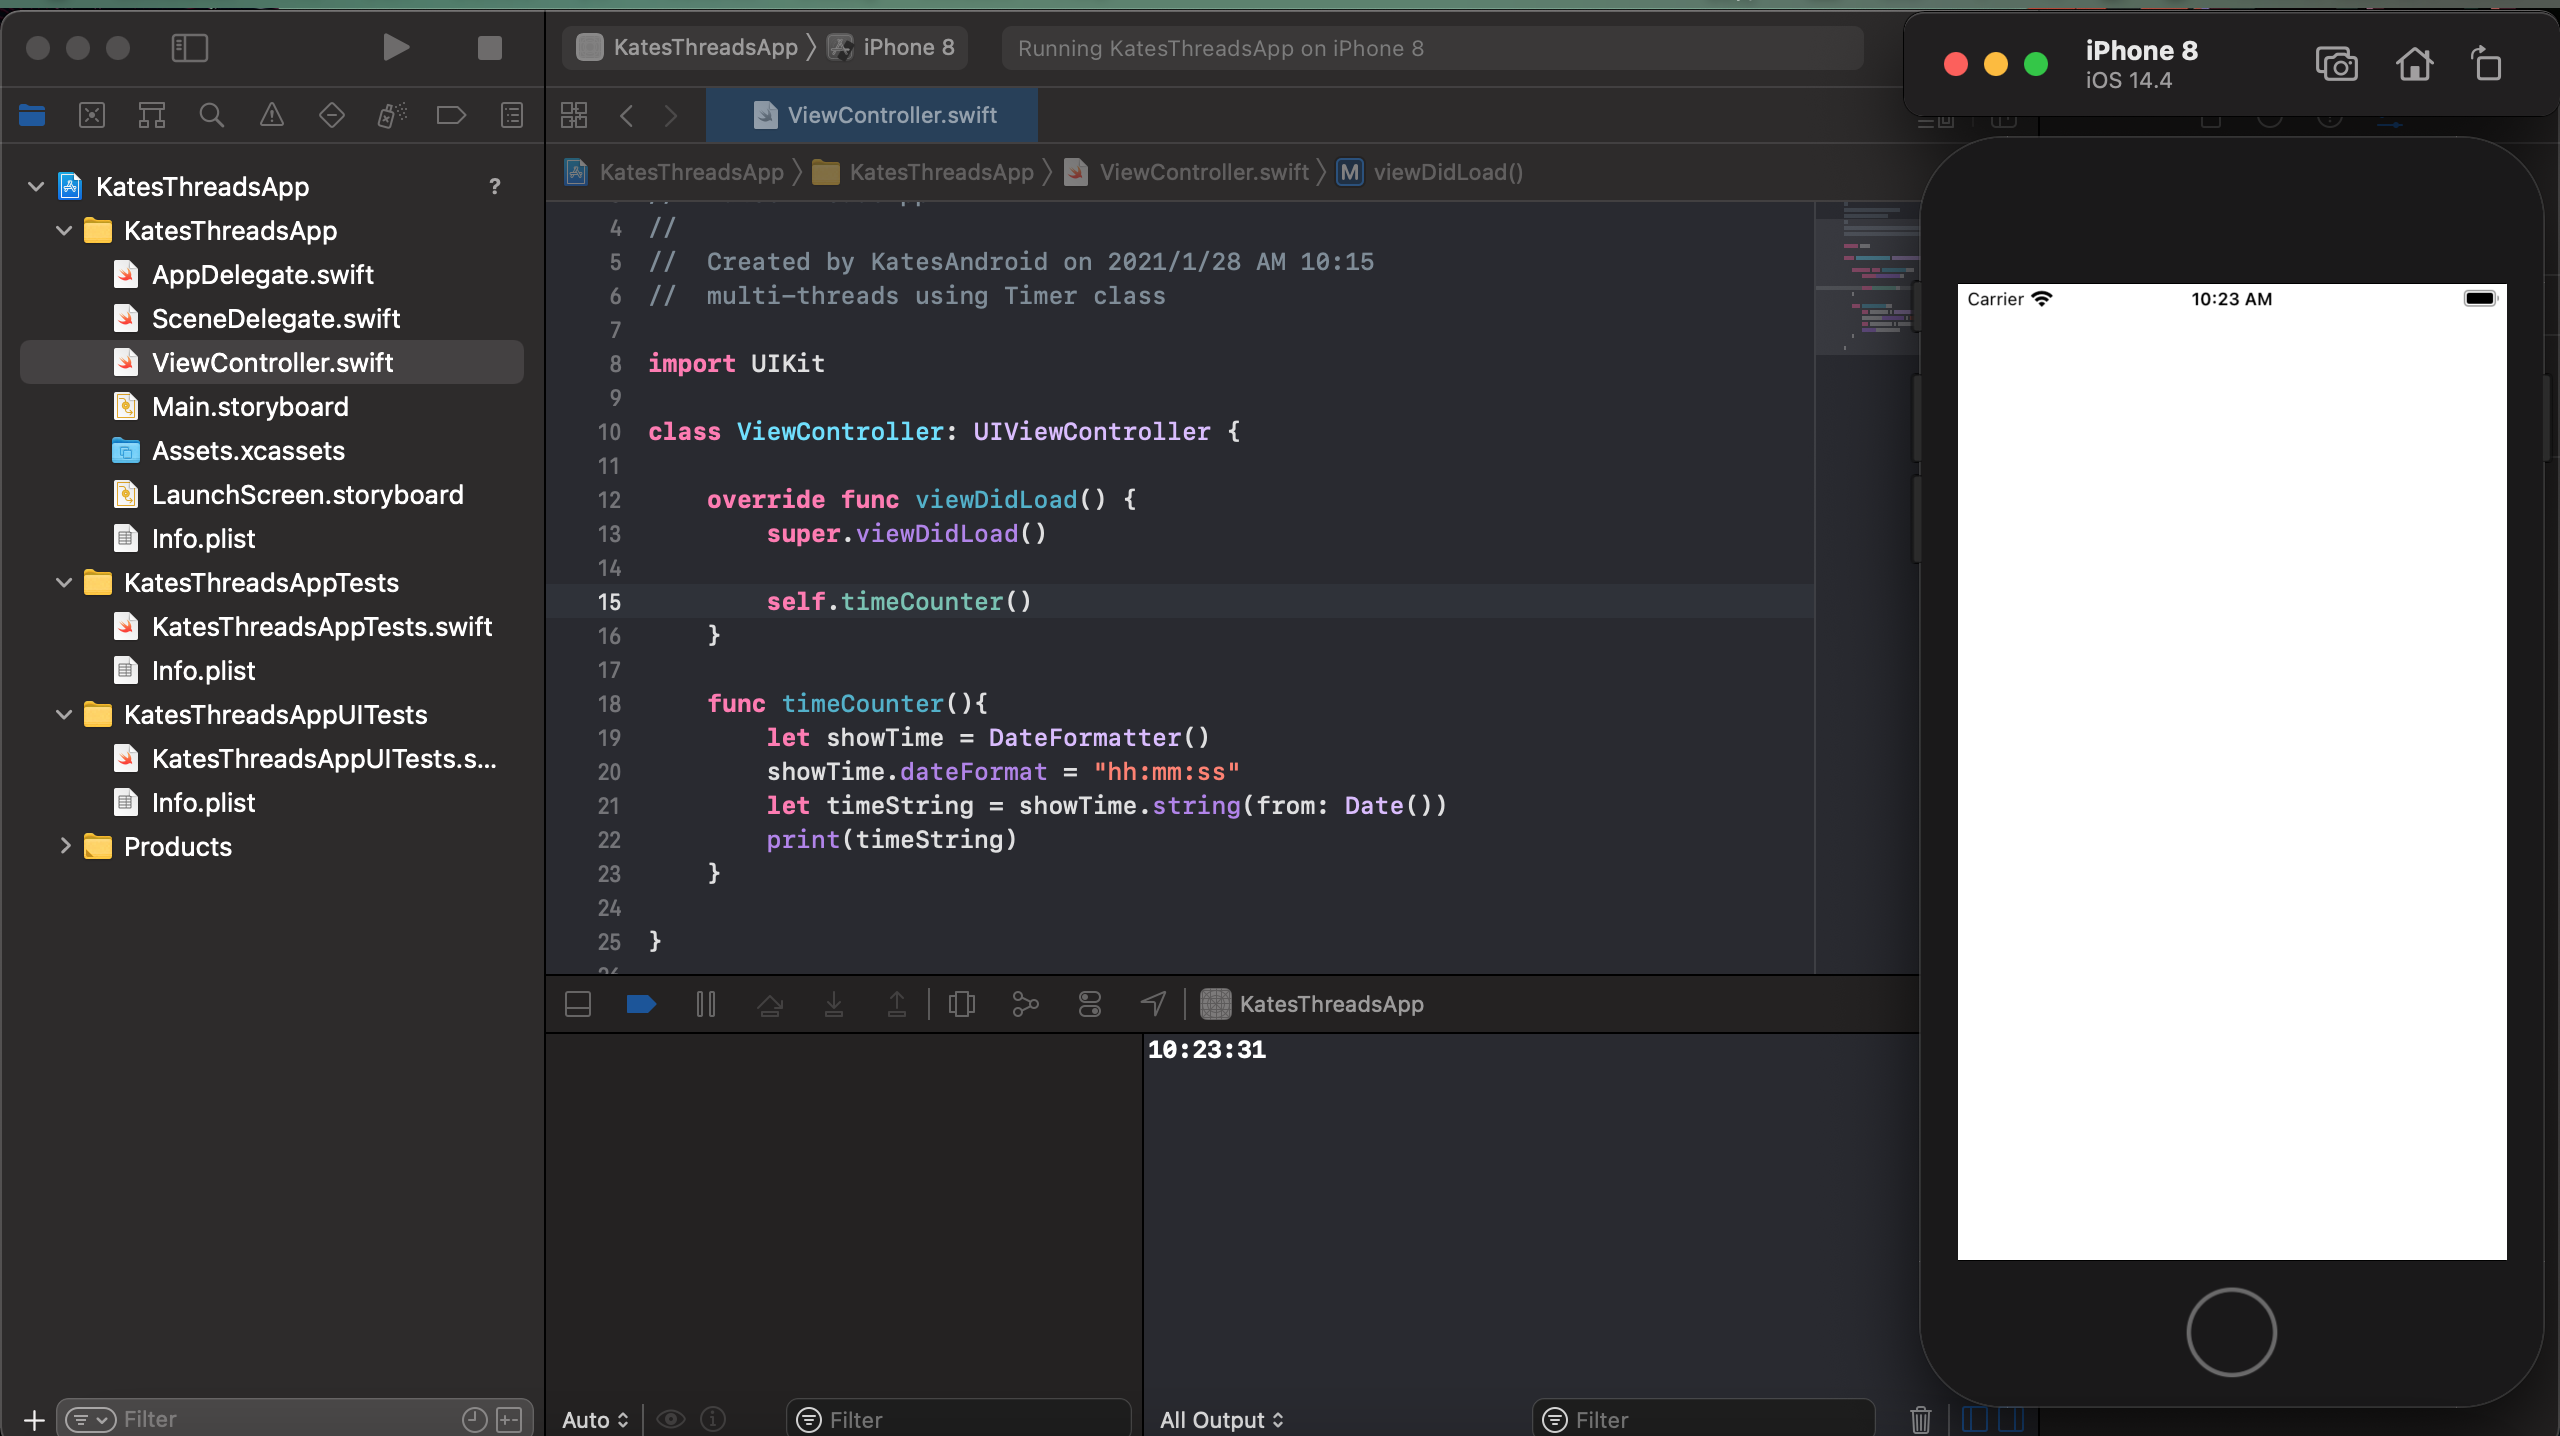The width and height of the screenshot is (2560, 1436).
Task: Click the variables view Filter field
Action: (958, 1420)
